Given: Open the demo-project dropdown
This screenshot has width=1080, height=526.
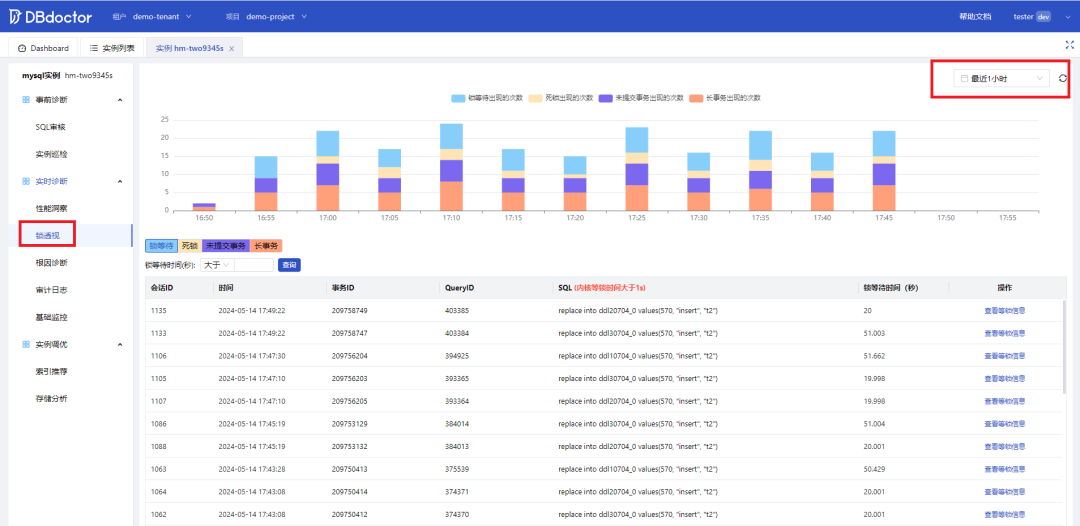Looking at the screenshot, I should tap(276, 16).
